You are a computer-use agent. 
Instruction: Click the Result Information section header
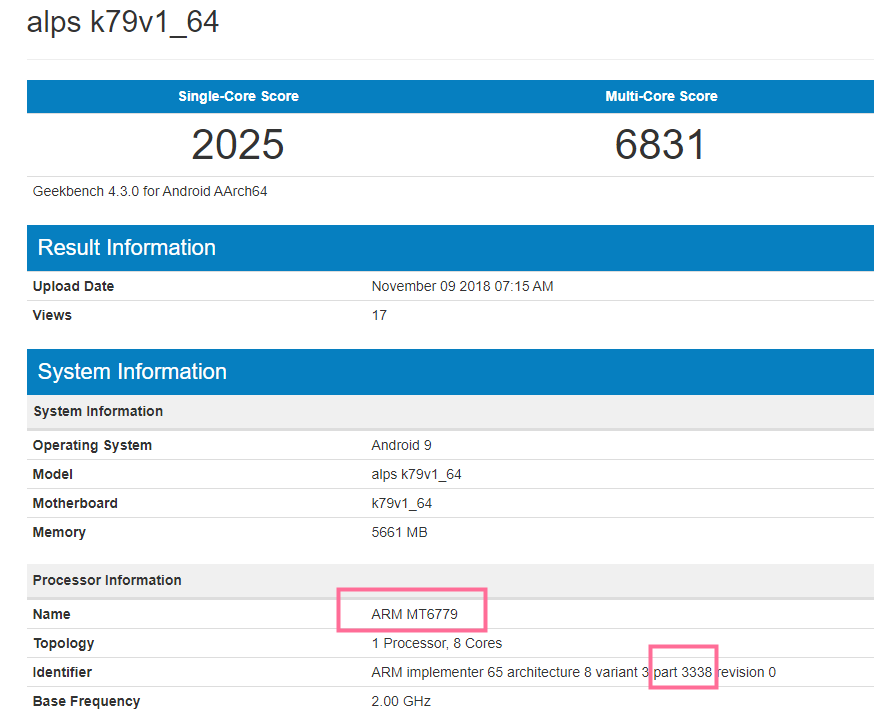[127, 248]
